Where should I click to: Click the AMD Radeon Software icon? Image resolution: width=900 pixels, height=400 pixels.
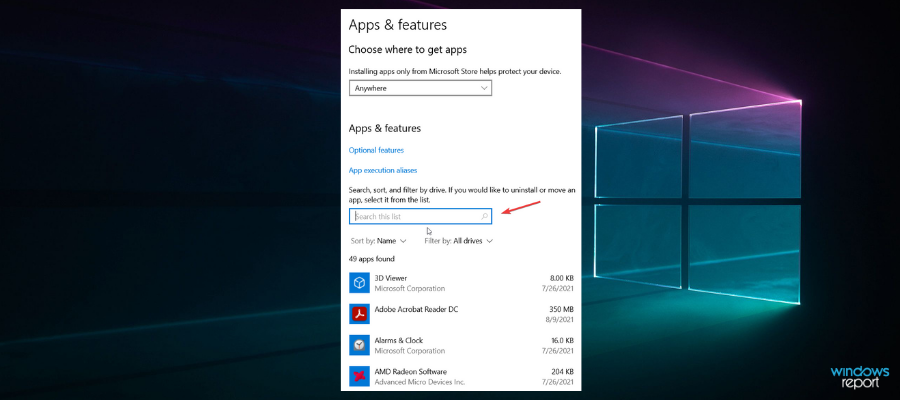(x=359, y=376)
